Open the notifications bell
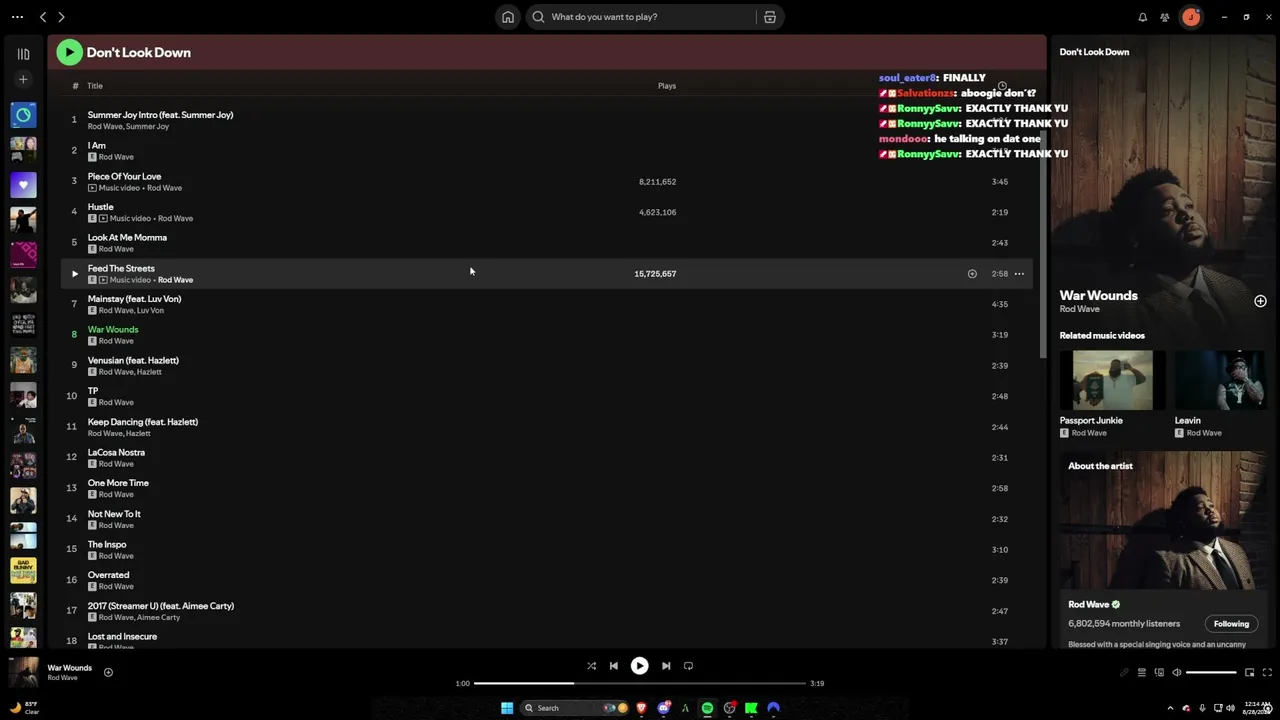This screenshot has width=1280, height=720. [x=1143, y=17]
